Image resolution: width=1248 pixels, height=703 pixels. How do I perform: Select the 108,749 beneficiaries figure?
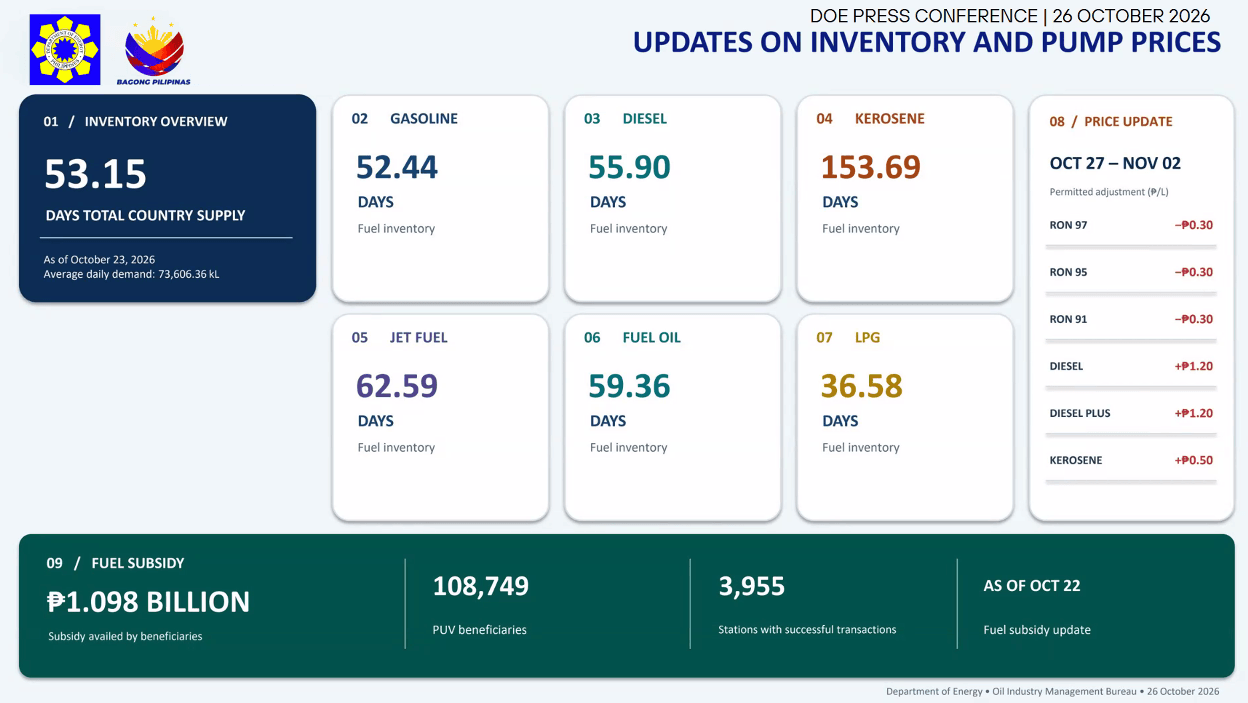(481, 586)
